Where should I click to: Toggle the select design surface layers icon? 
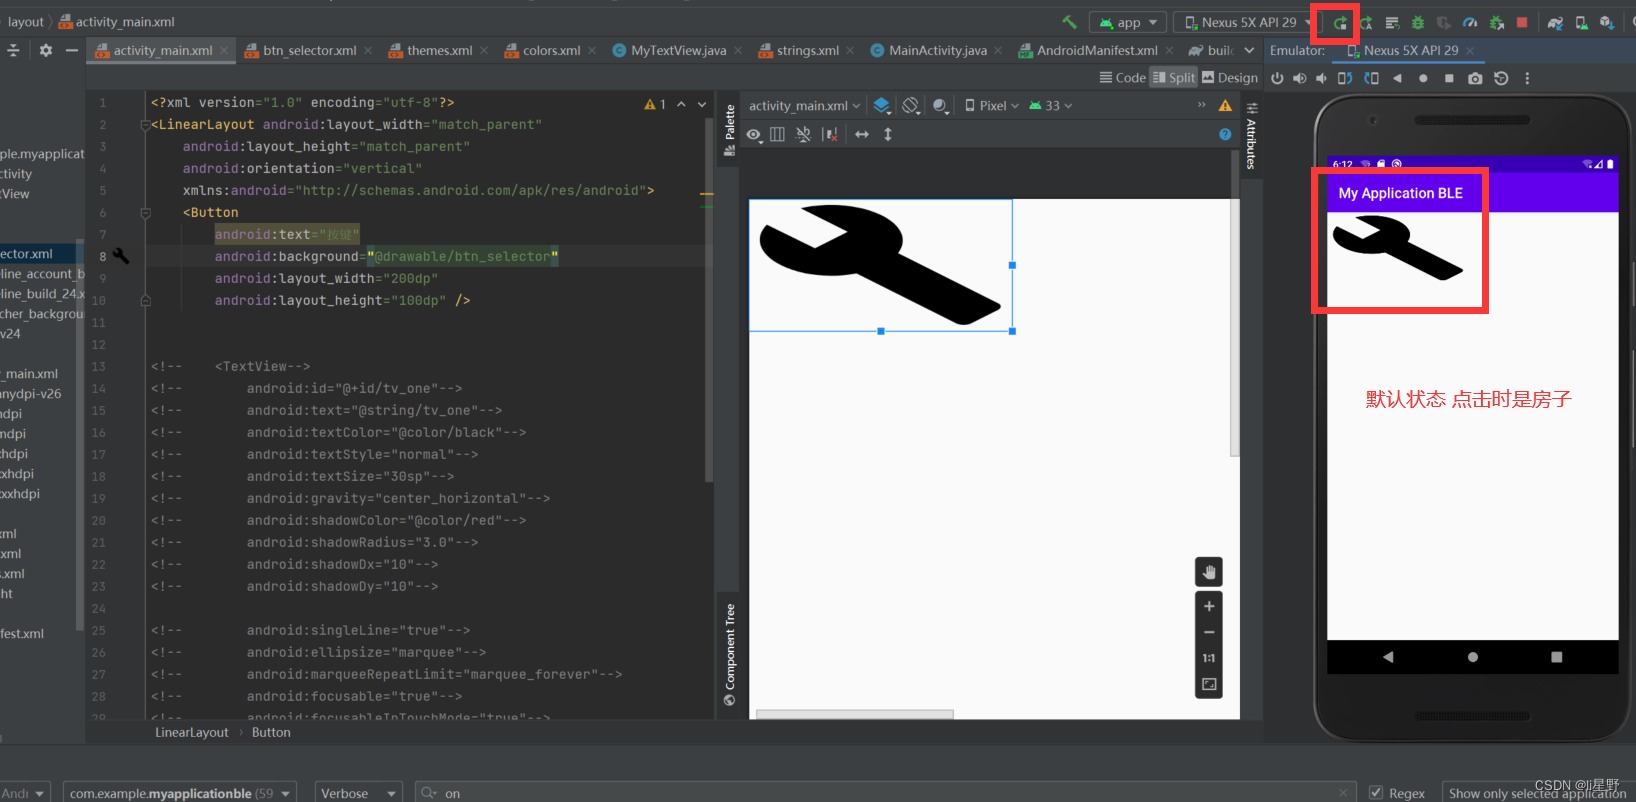click(x=881, y=105)
